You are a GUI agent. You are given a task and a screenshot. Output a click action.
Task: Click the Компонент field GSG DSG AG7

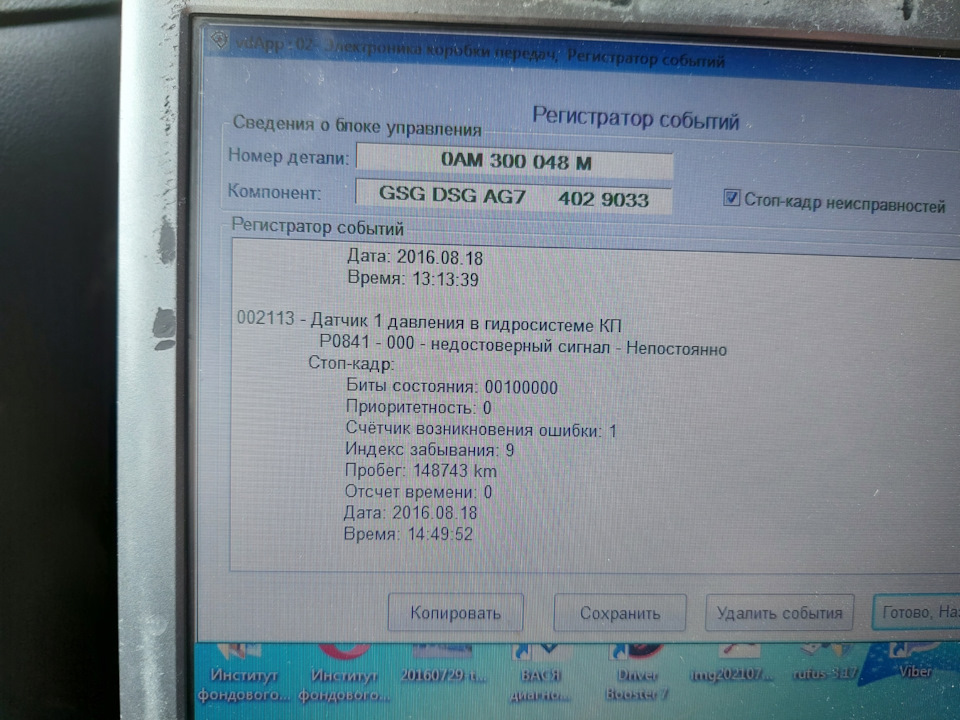[513, 197]
